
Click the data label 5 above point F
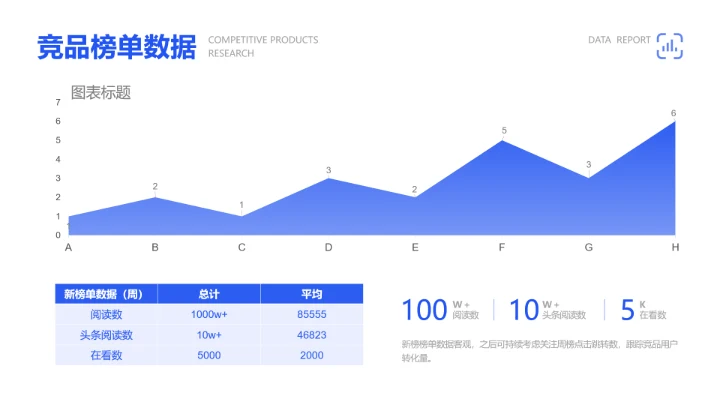[x=504, y=131]
